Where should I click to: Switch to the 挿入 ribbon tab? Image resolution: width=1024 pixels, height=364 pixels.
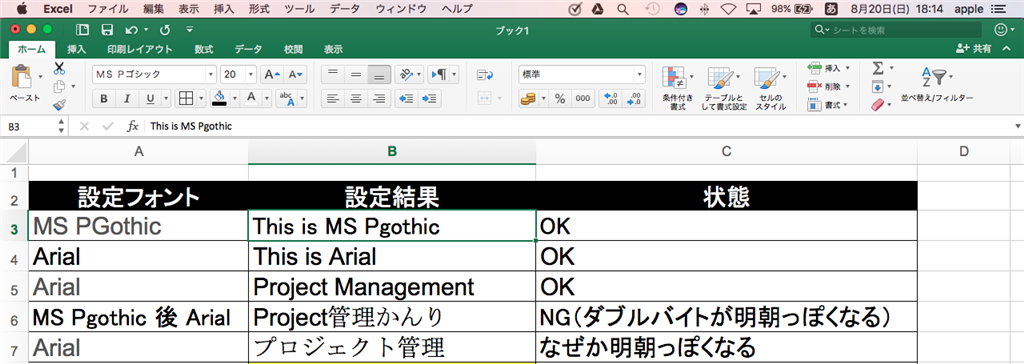click(76, 49)
